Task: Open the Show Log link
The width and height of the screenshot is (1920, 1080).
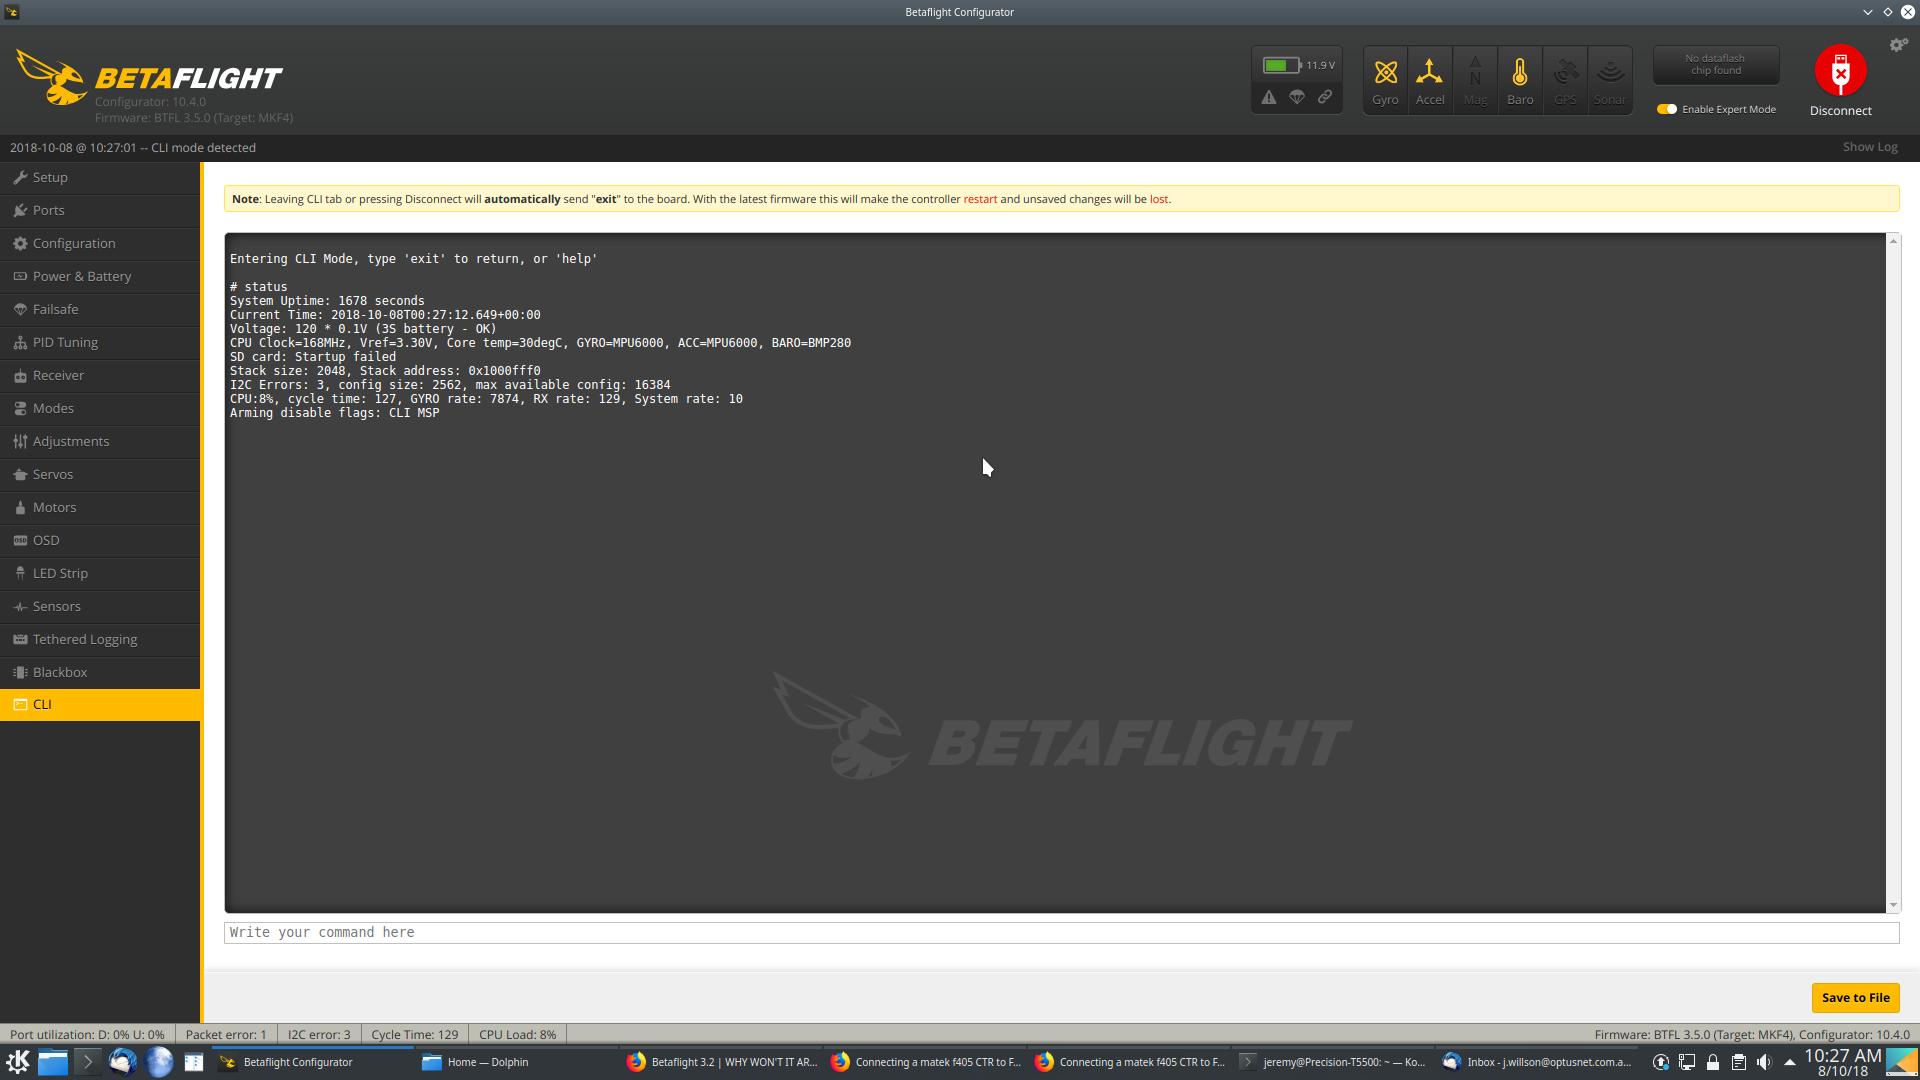Action: (x=1870, y=147)
